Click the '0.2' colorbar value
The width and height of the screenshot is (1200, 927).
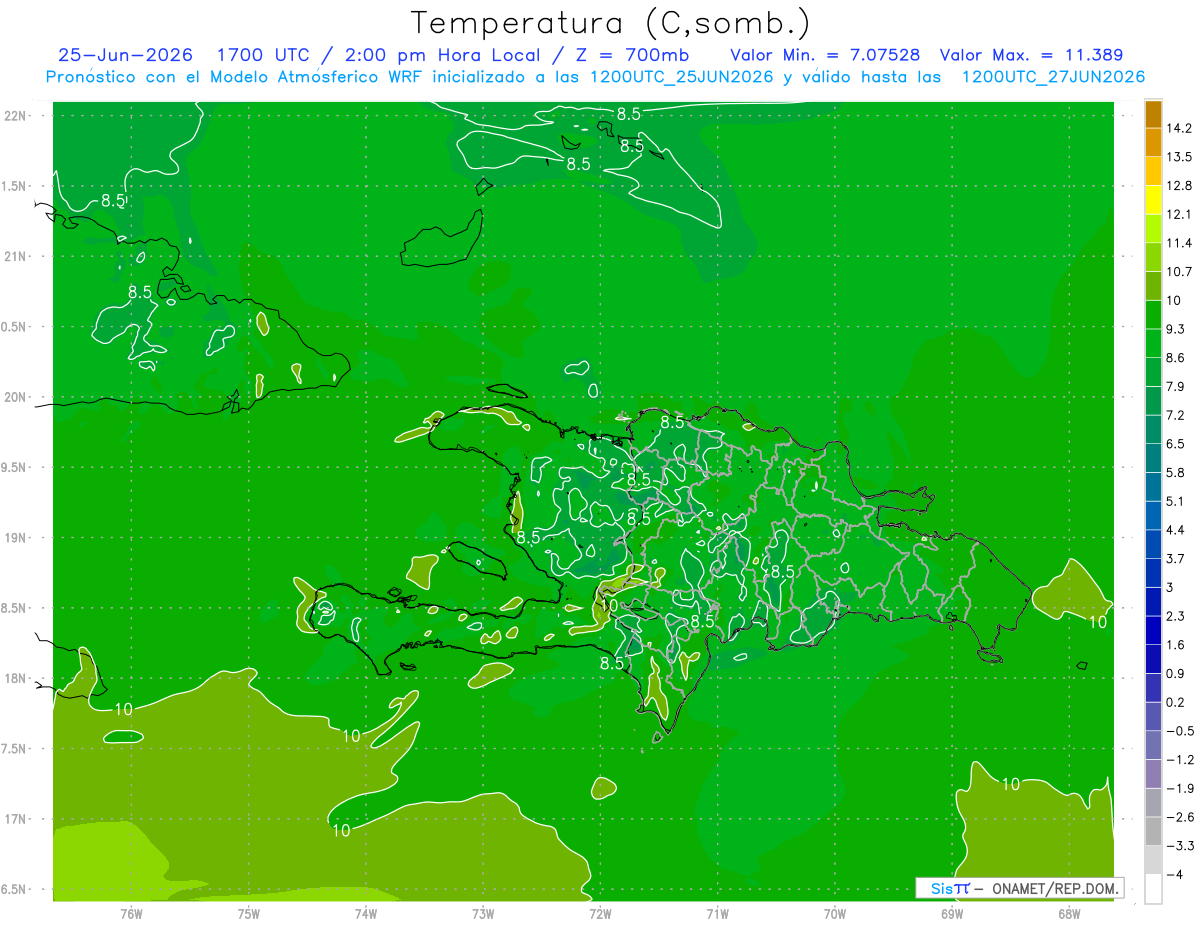[x=1175, y=702]
